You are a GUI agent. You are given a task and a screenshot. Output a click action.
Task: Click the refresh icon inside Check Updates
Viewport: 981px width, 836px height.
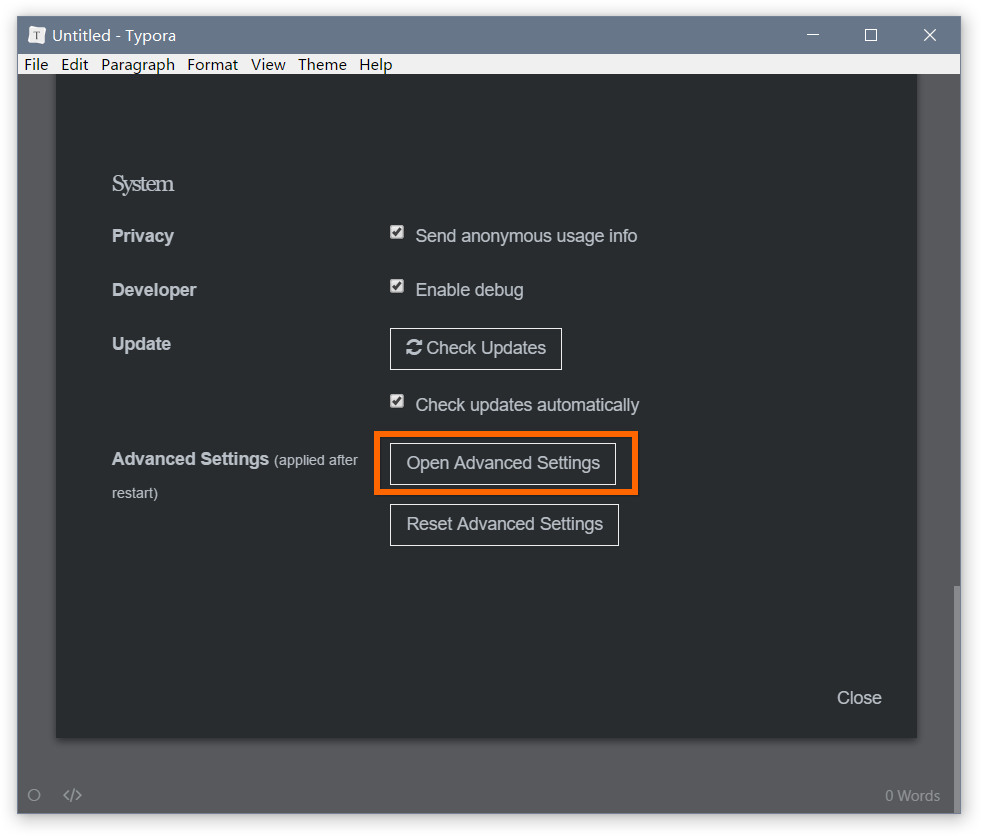point(413,348)
